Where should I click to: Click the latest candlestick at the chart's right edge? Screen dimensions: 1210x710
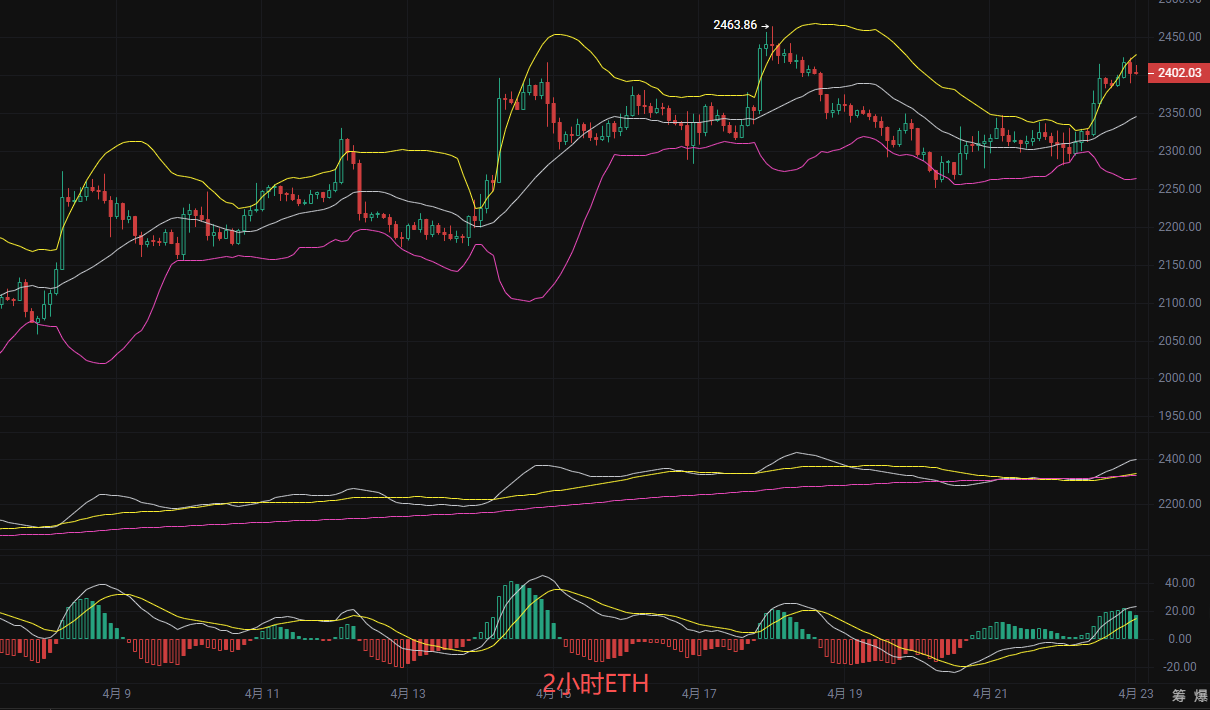1136,70
